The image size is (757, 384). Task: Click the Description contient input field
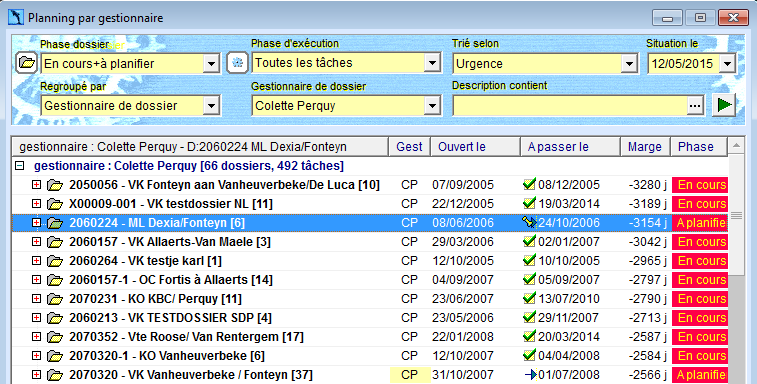pos(570,106)
